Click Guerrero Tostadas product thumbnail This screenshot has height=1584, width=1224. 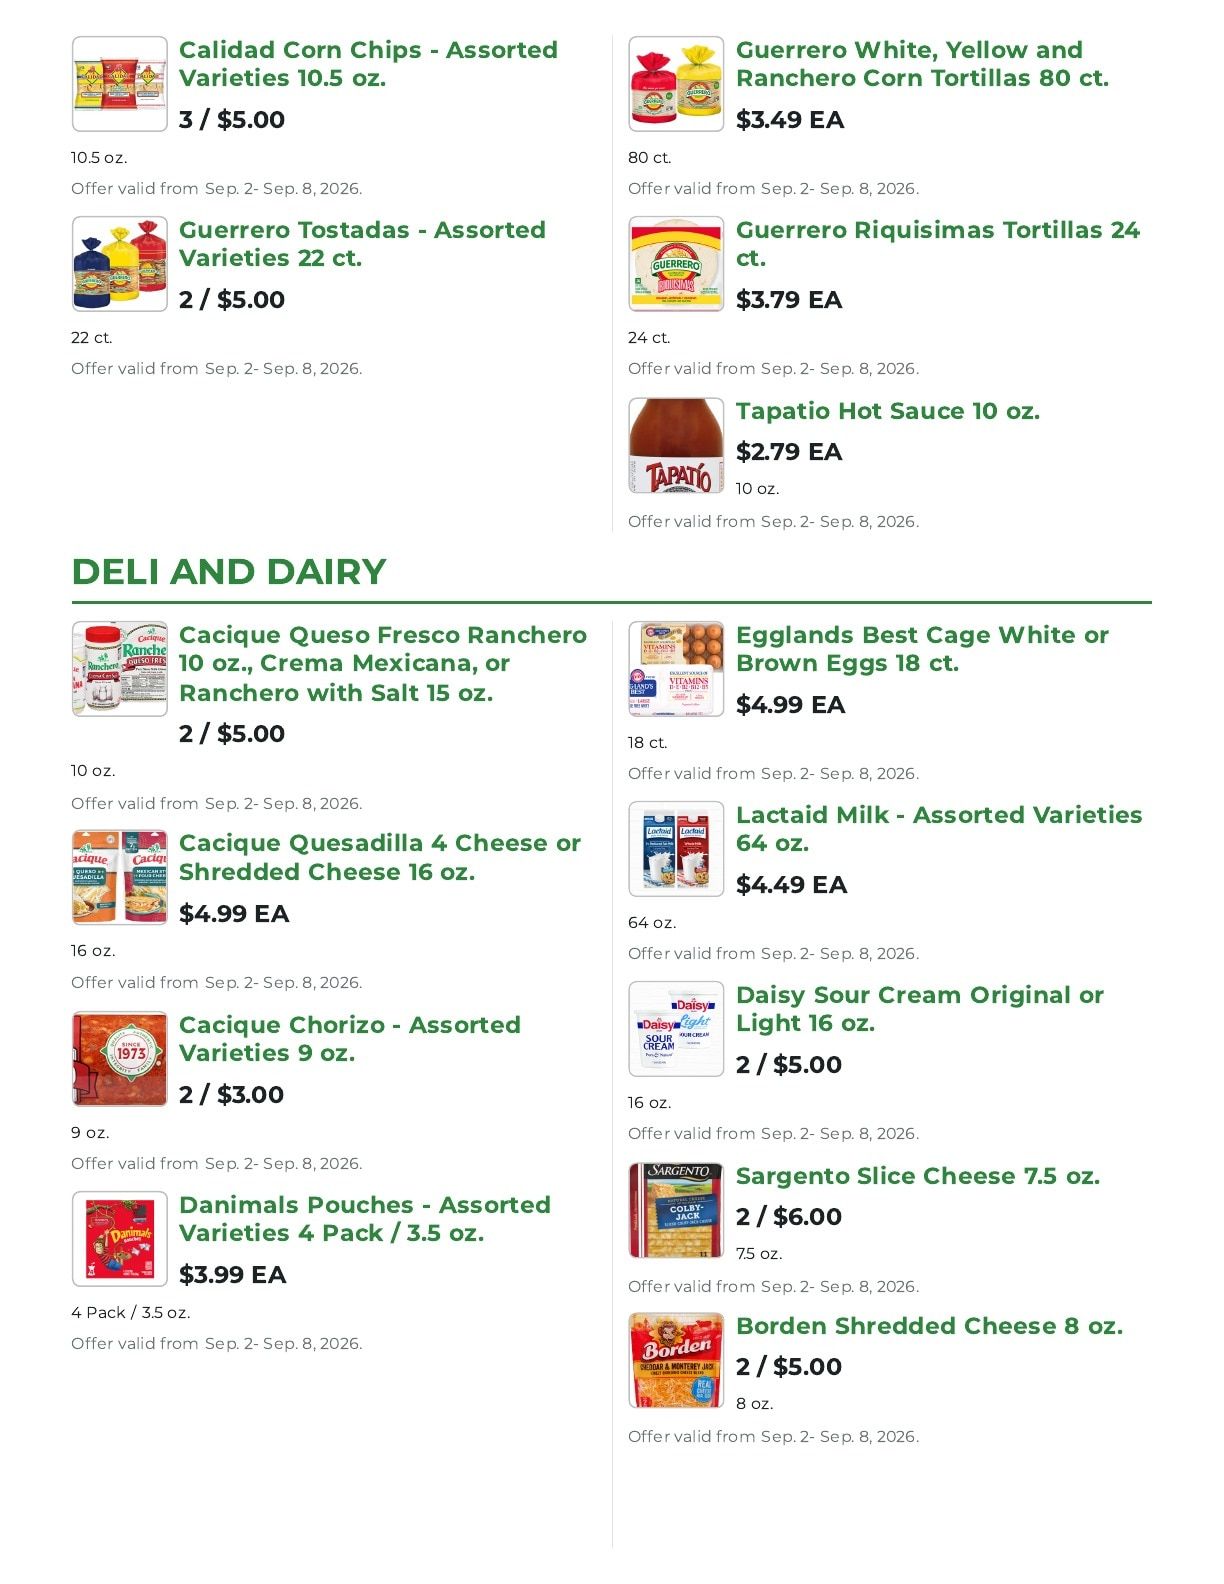[x=120, y=264]
